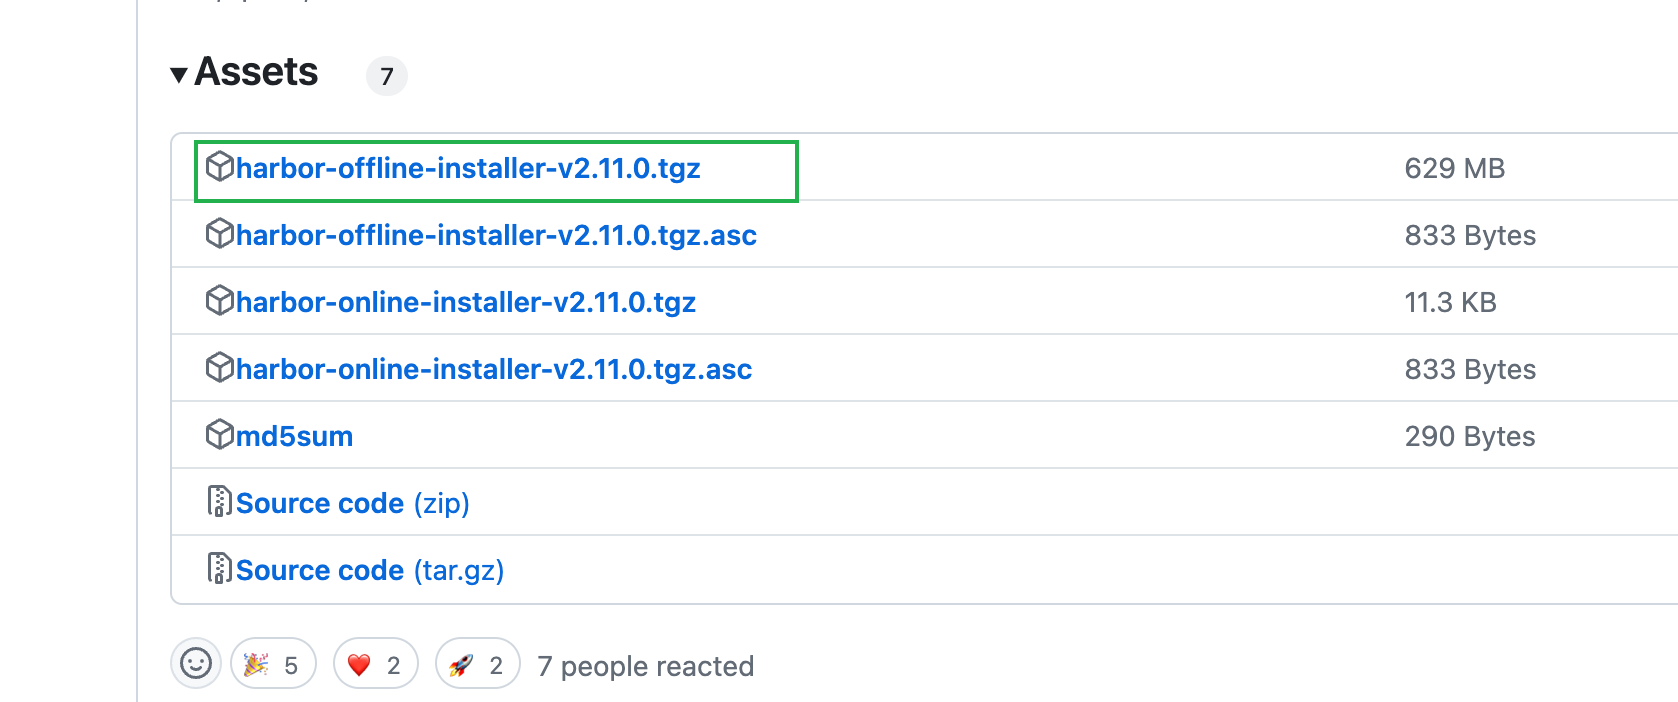
Task: Download harbor-offline-installer-v2.11.0.tgz
Action: 468,168
